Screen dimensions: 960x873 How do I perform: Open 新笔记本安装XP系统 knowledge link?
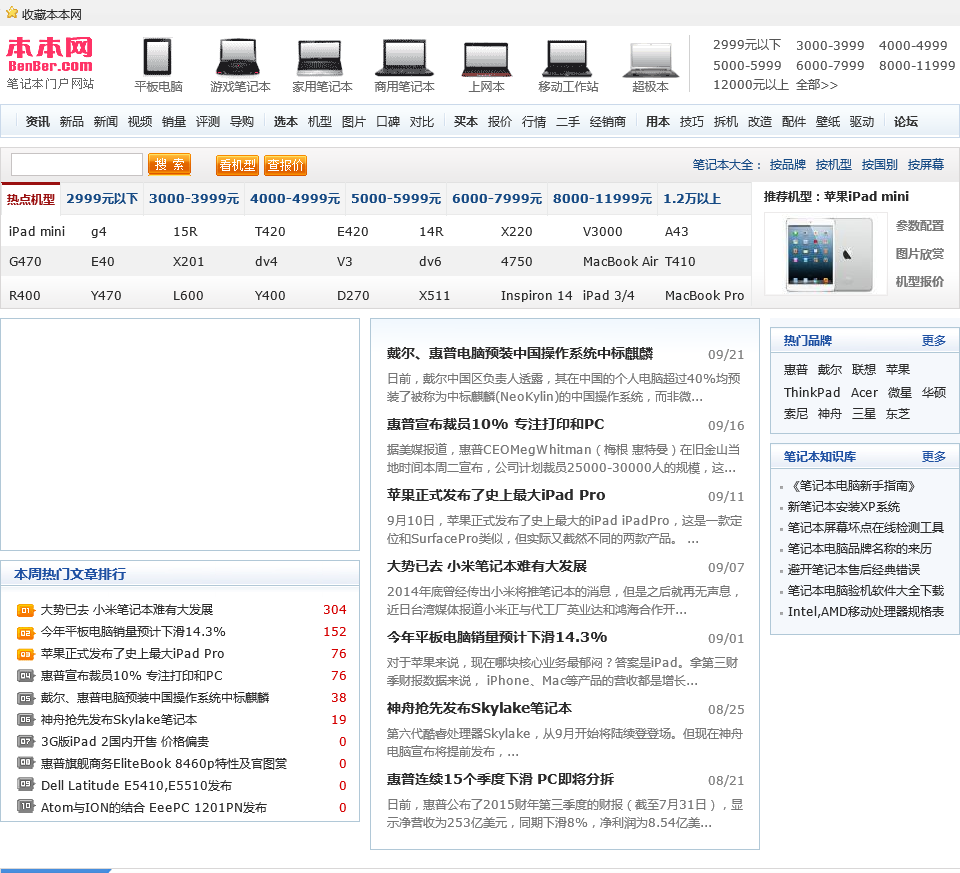coord(844,507)
